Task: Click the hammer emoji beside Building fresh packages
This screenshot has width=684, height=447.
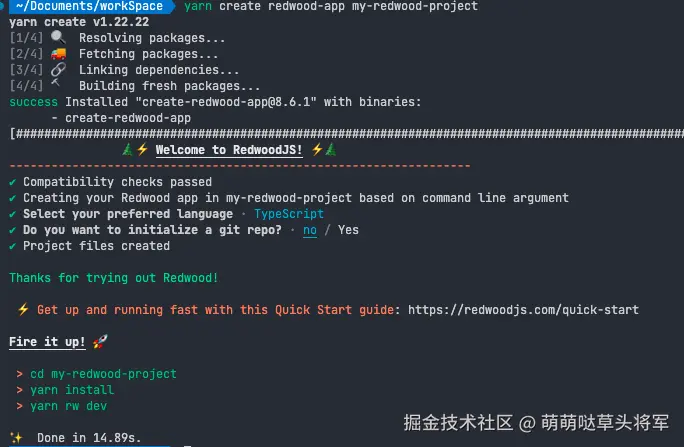Action: (x=58, y=86)
